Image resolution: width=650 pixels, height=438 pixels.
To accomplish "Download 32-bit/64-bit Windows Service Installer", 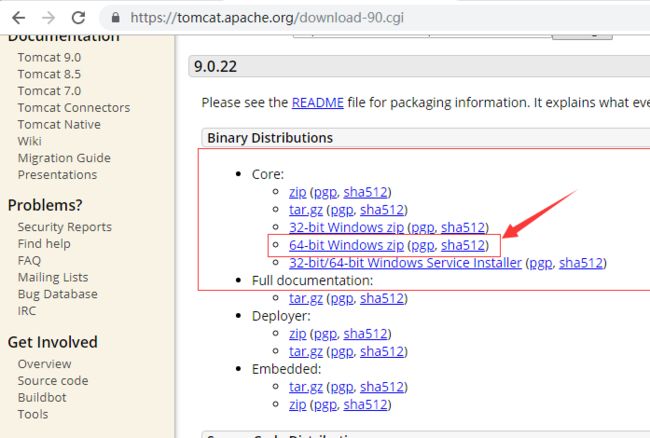I will pos(405,263).
